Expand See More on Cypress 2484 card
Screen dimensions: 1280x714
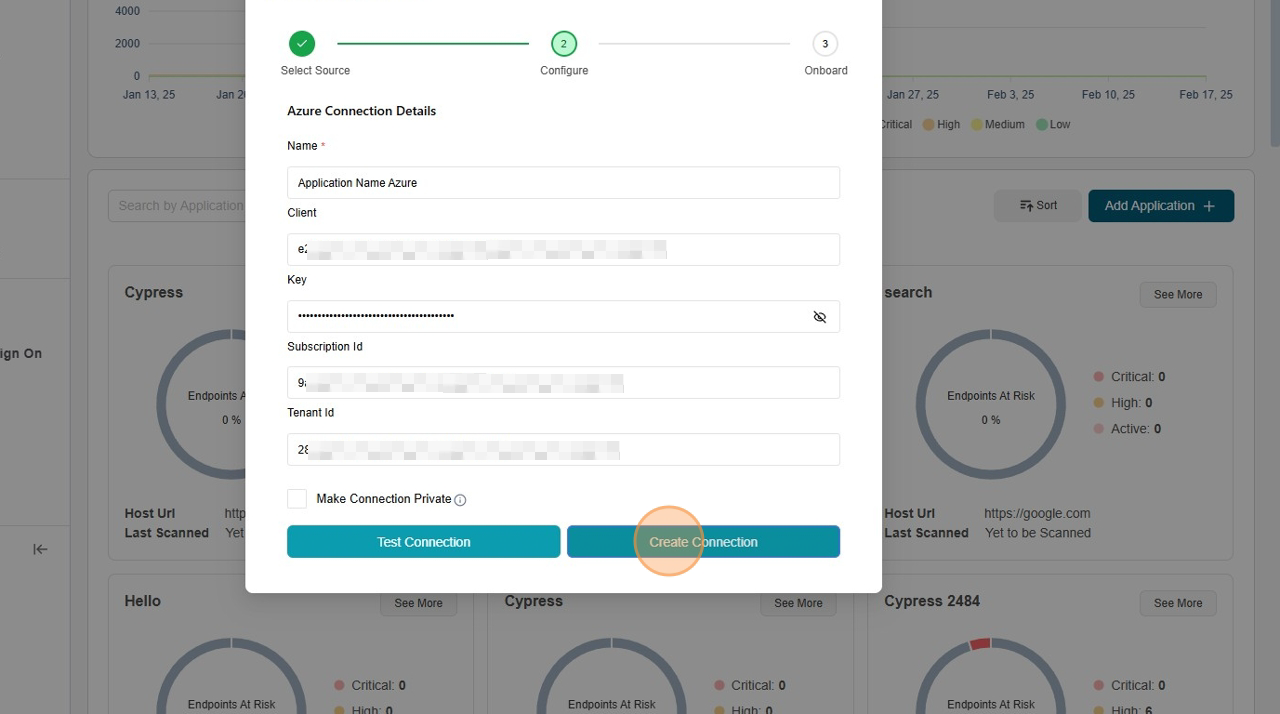click(1177, 603)
